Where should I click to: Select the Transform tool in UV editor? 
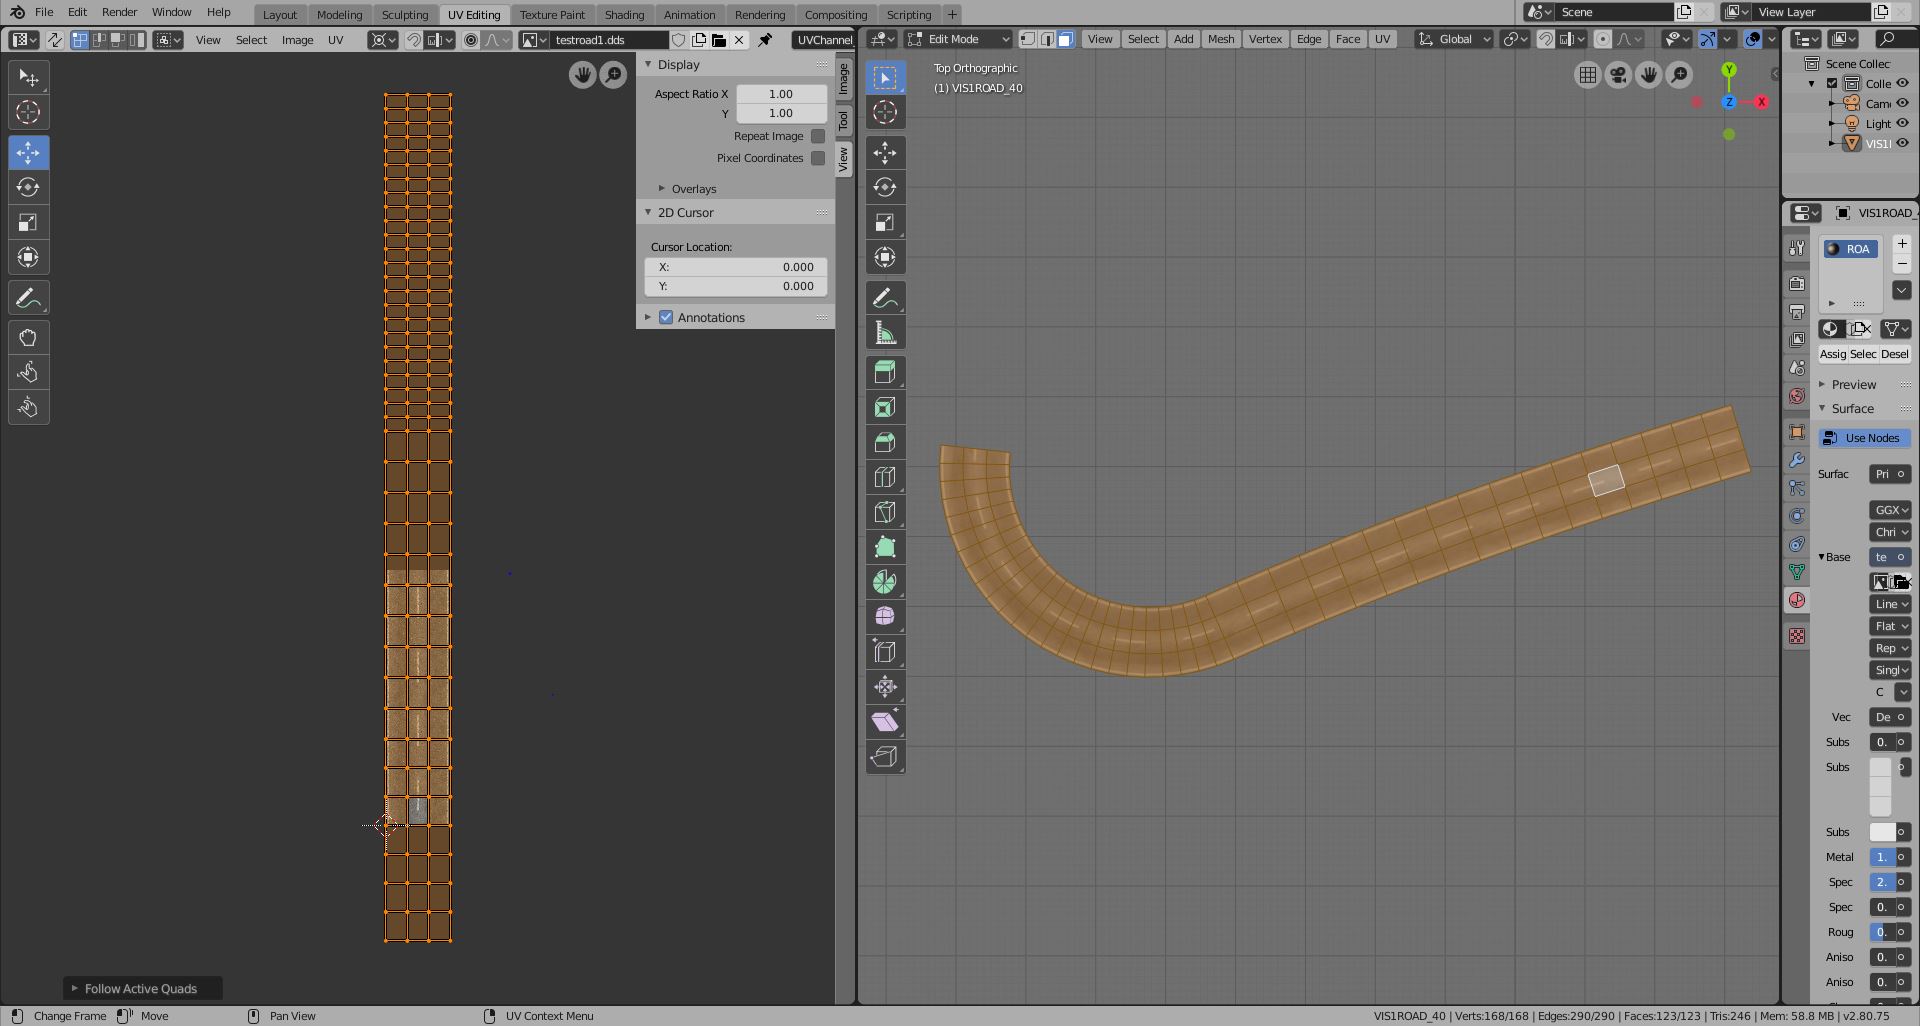pyautogui.click(x=28, y=258)
